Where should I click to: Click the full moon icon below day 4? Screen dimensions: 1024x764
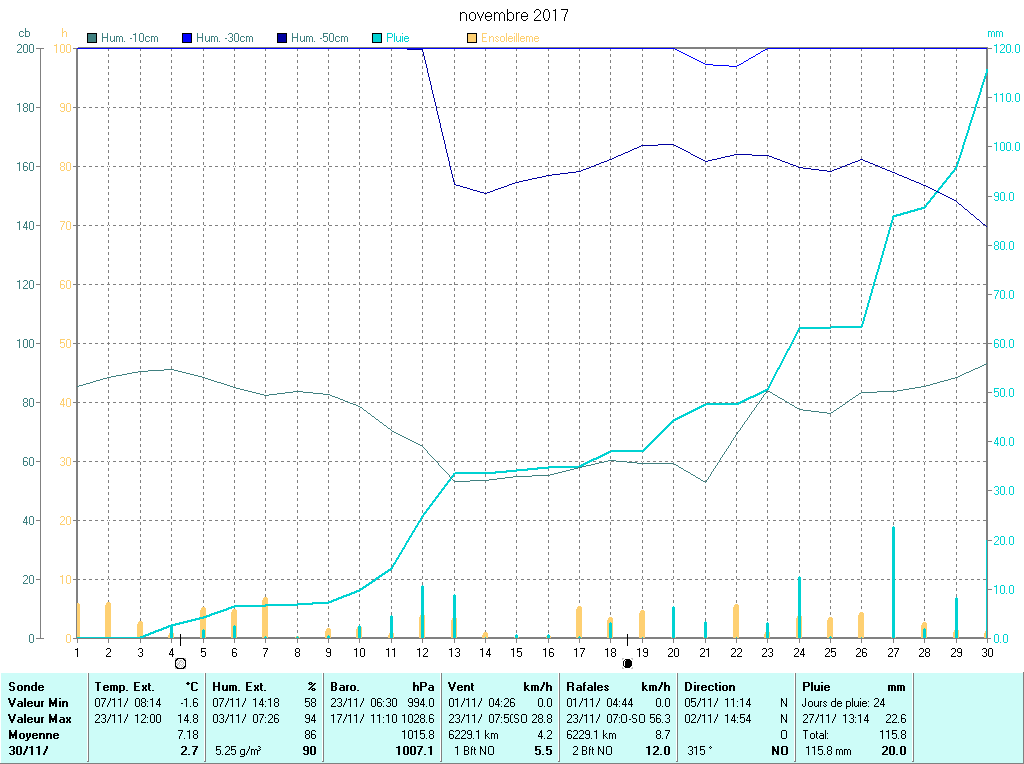(180, 663)
